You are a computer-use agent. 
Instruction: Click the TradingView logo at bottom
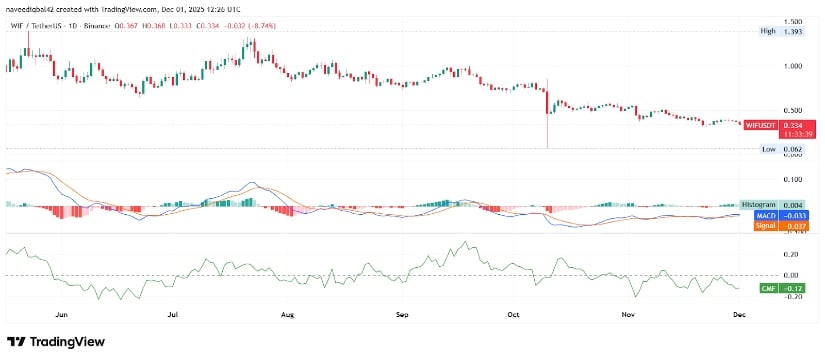[x=56, y=342]
